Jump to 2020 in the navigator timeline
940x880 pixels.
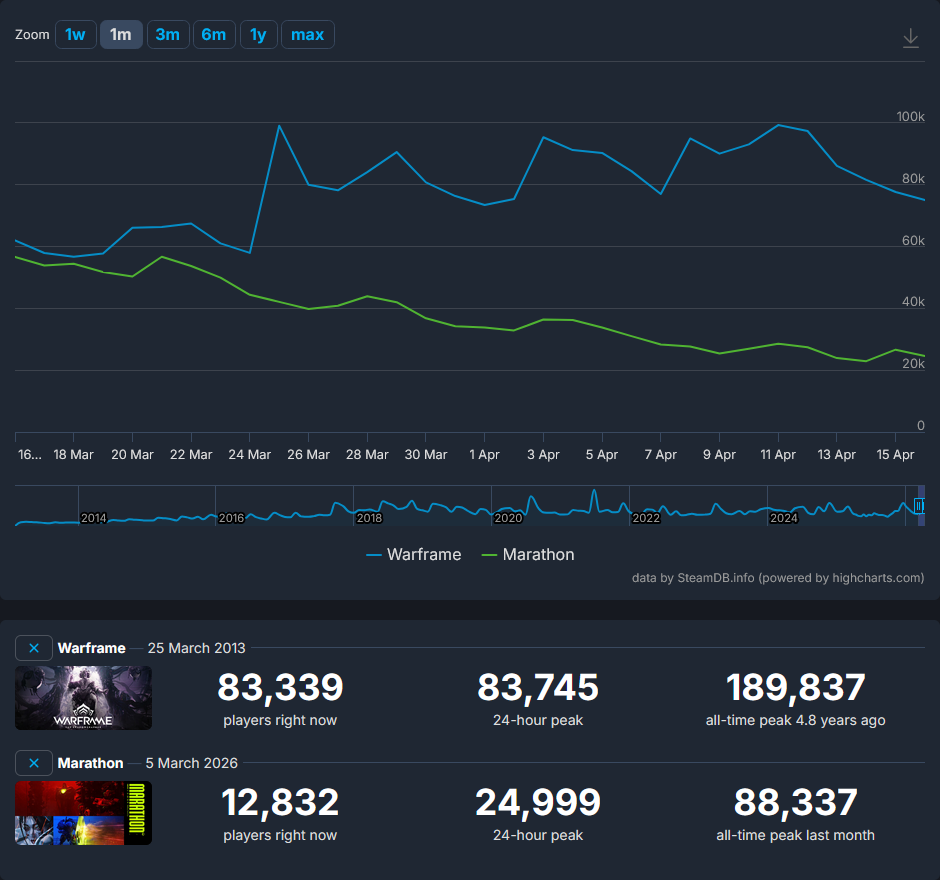click(x=508, y=518)
